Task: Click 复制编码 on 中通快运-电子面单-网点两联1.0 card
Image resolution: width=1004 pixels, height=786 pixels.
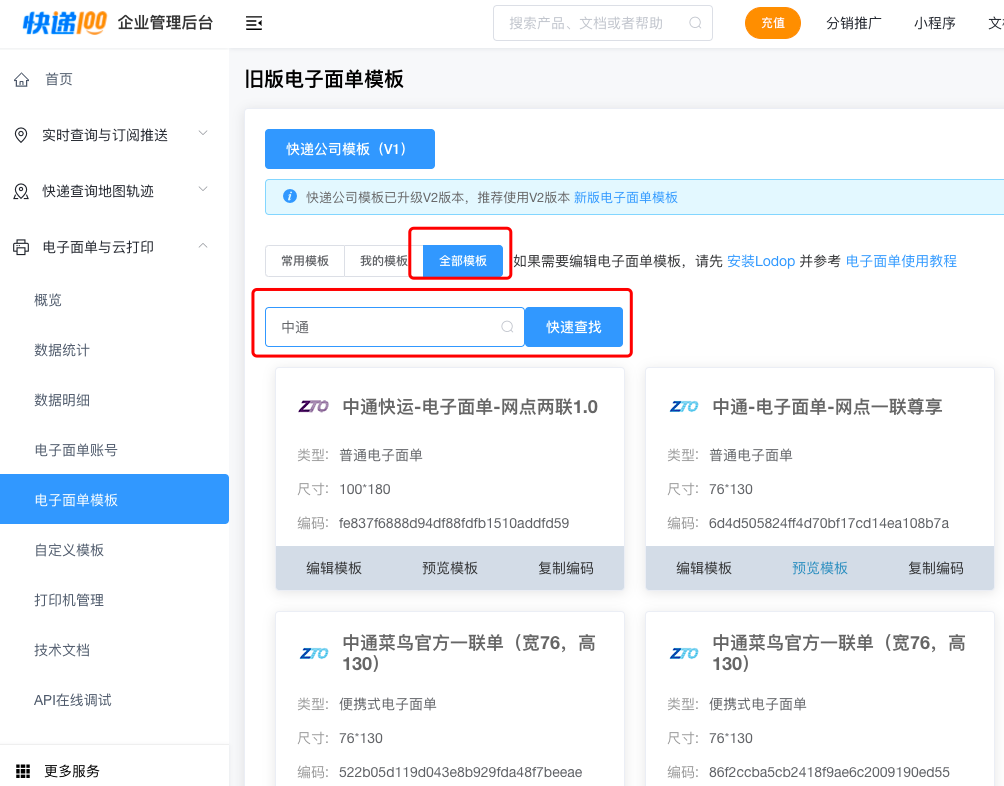Action: coord(565,568)
